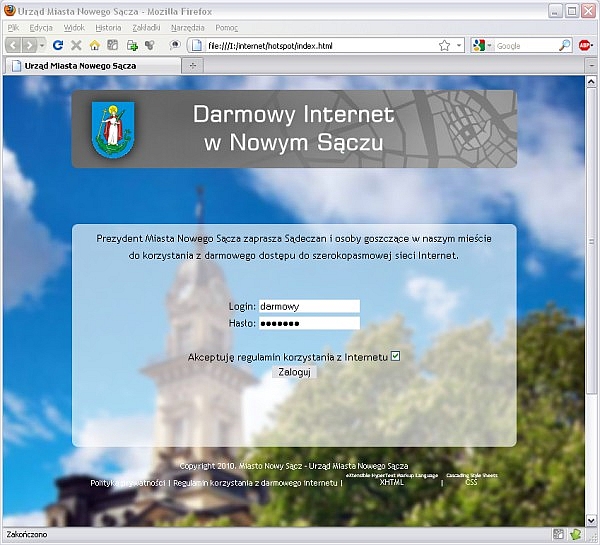The image size is (600, 545).
Task: Expand the address bar URL history dropdown
Action: coord(459,46)
